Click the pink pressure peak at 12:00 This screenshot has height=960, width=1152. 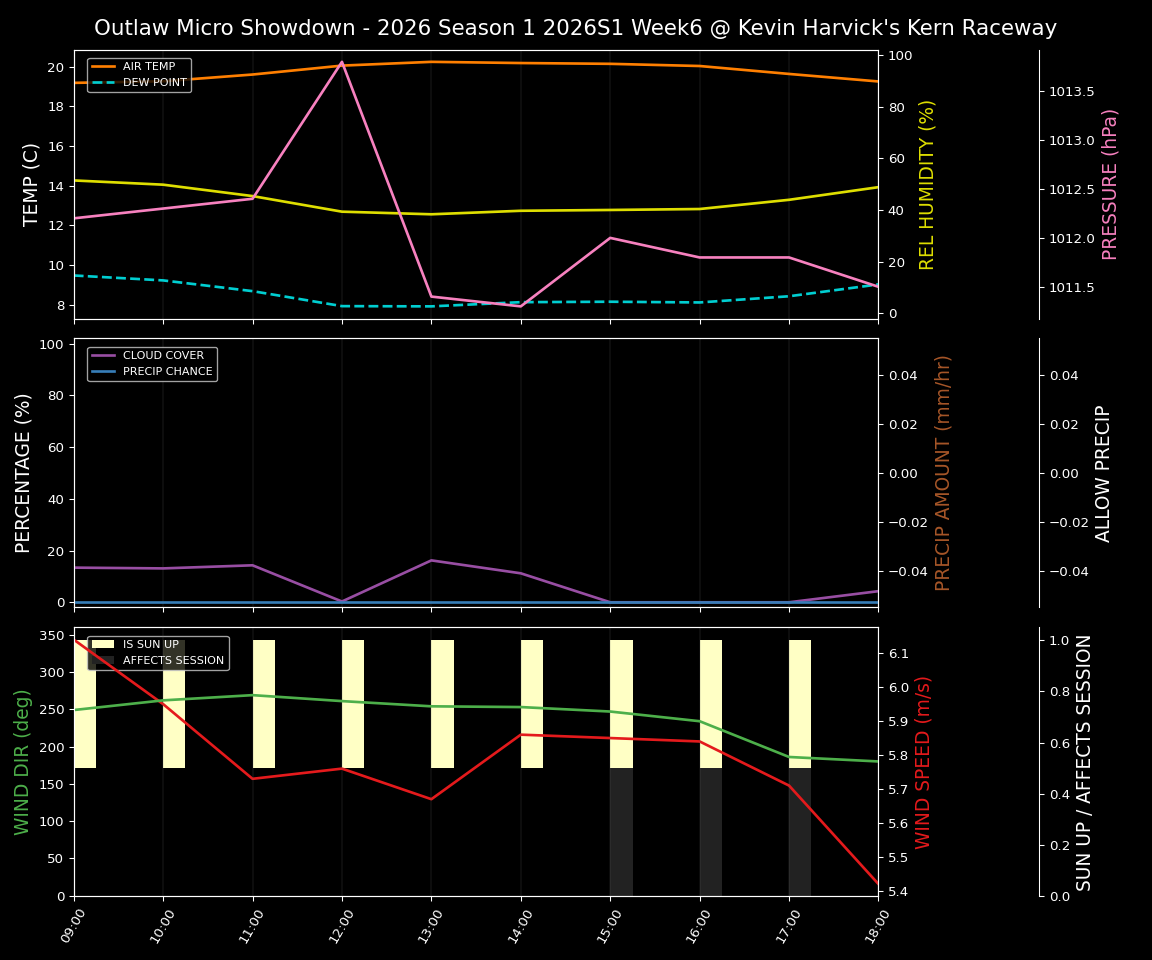tap(343, 63)
